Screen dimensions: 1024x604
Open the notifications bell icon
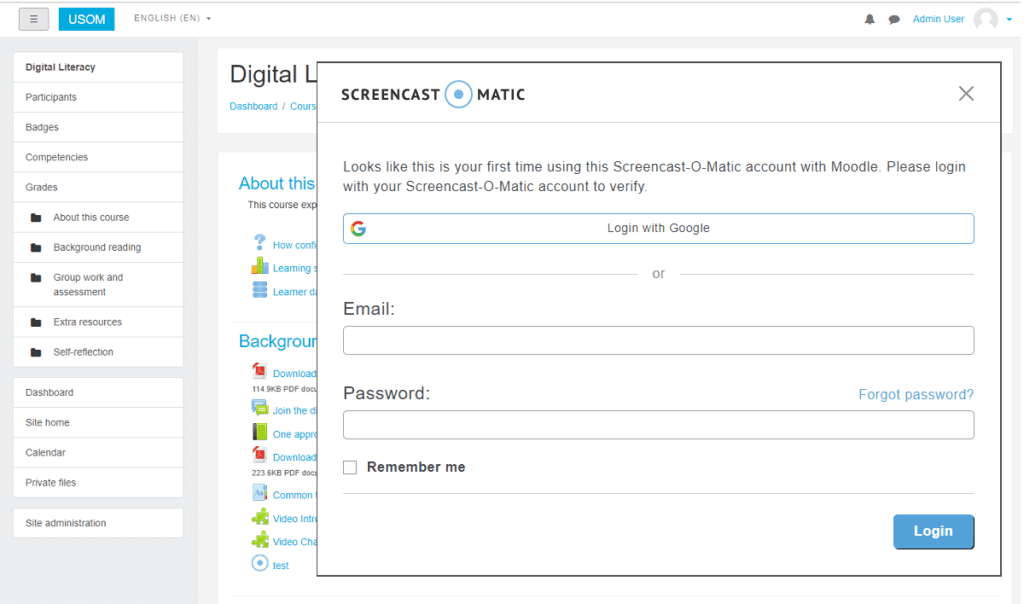869,20
